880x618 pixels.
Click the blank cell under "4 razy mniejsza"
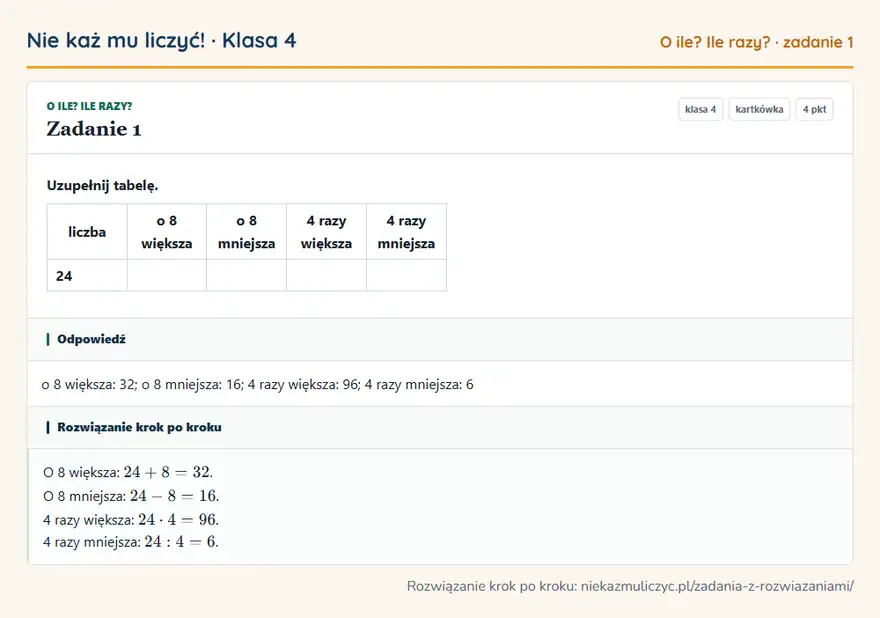coord(406,276)
